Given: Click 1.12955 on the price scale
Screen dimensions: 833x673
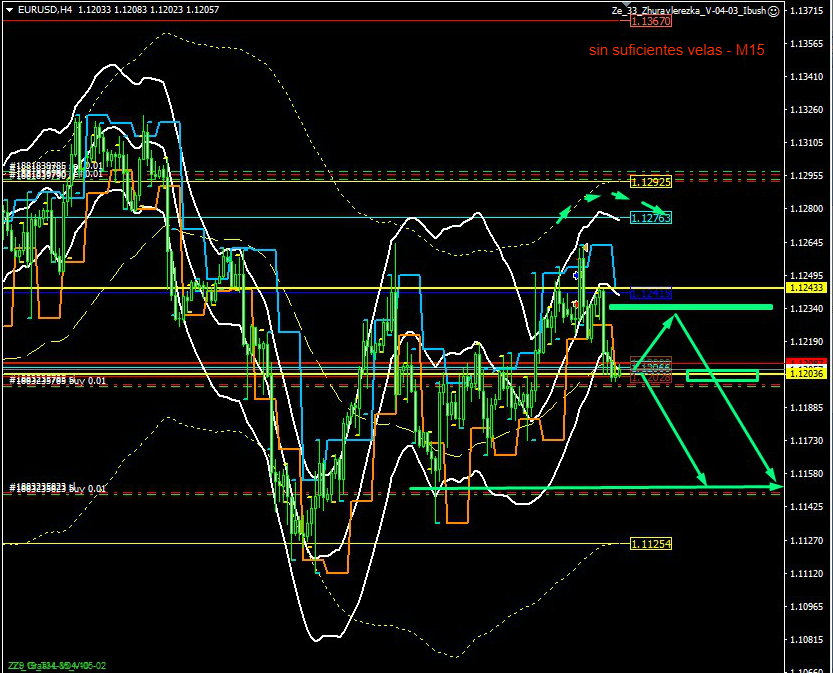Looking at the screenshot, I should [x=806, y=175].
